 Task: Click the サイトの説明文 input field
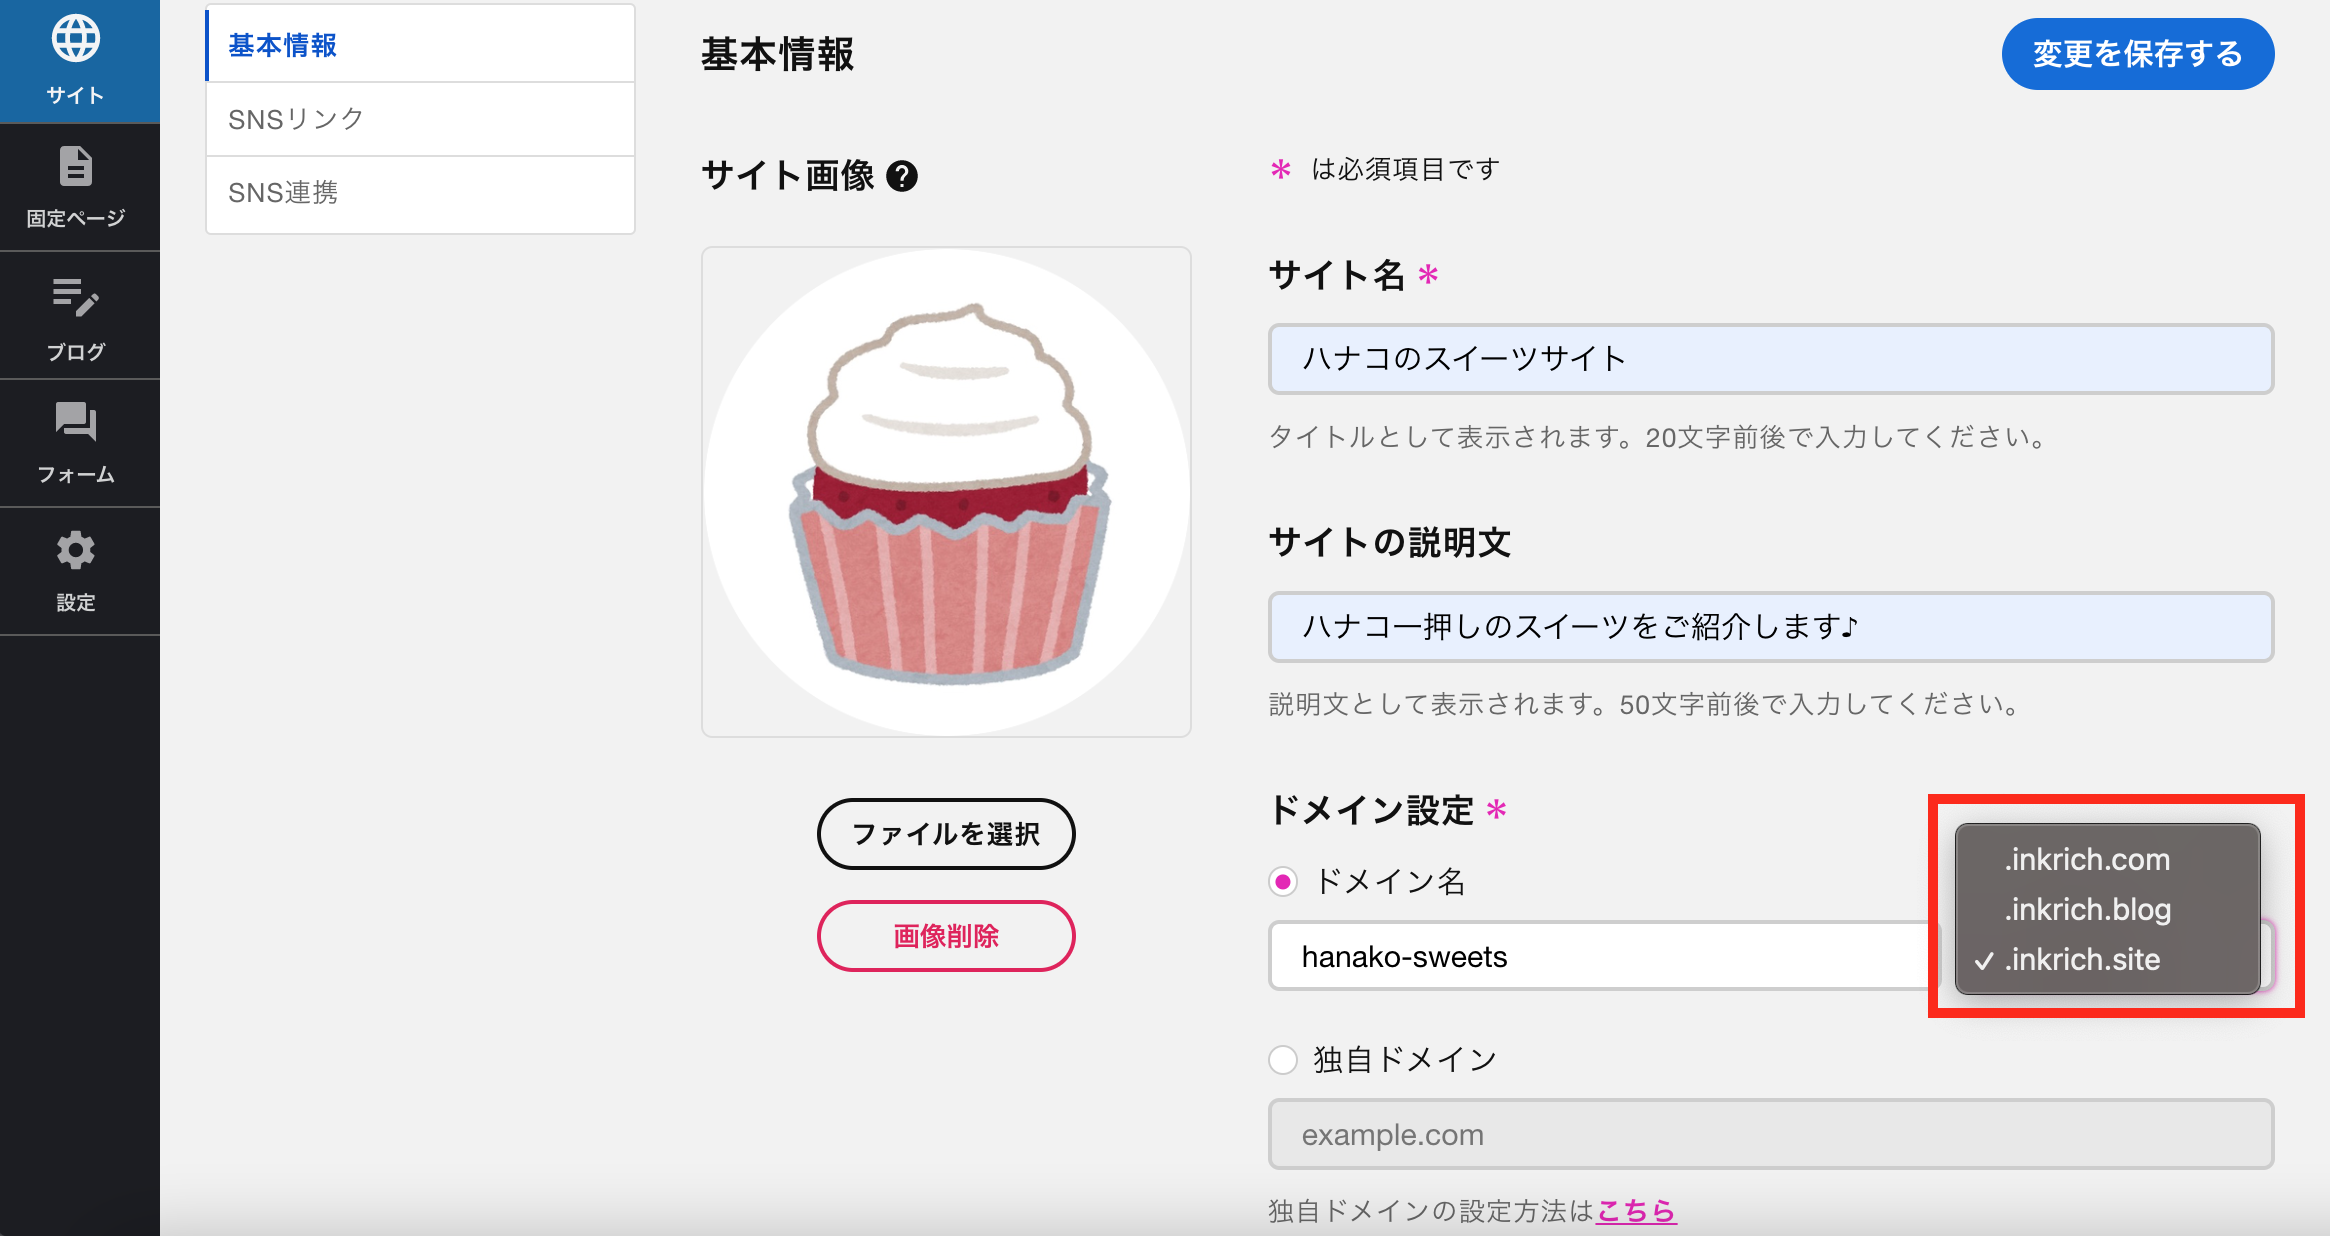pos(1771,627)
